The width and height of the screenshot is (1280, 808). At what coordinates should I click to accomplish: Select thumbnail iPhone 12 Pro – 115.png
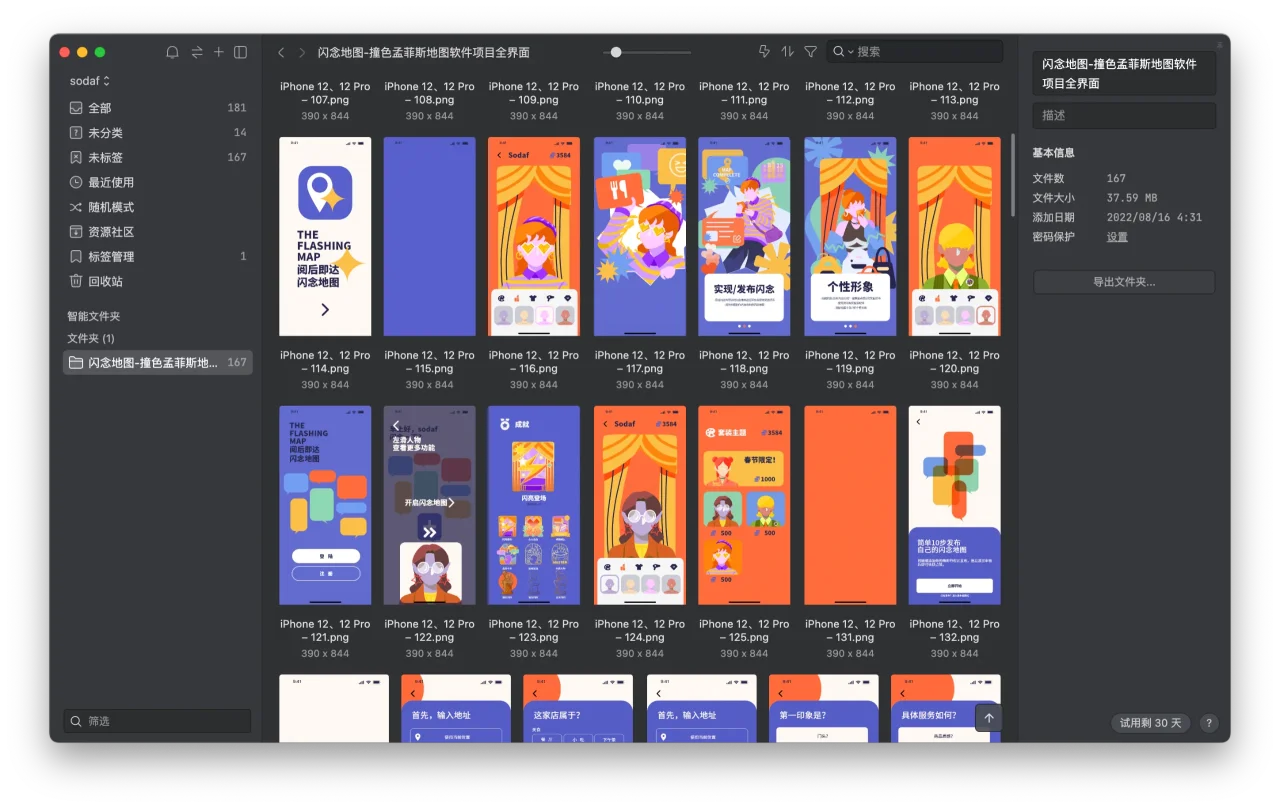coord(430,236)
